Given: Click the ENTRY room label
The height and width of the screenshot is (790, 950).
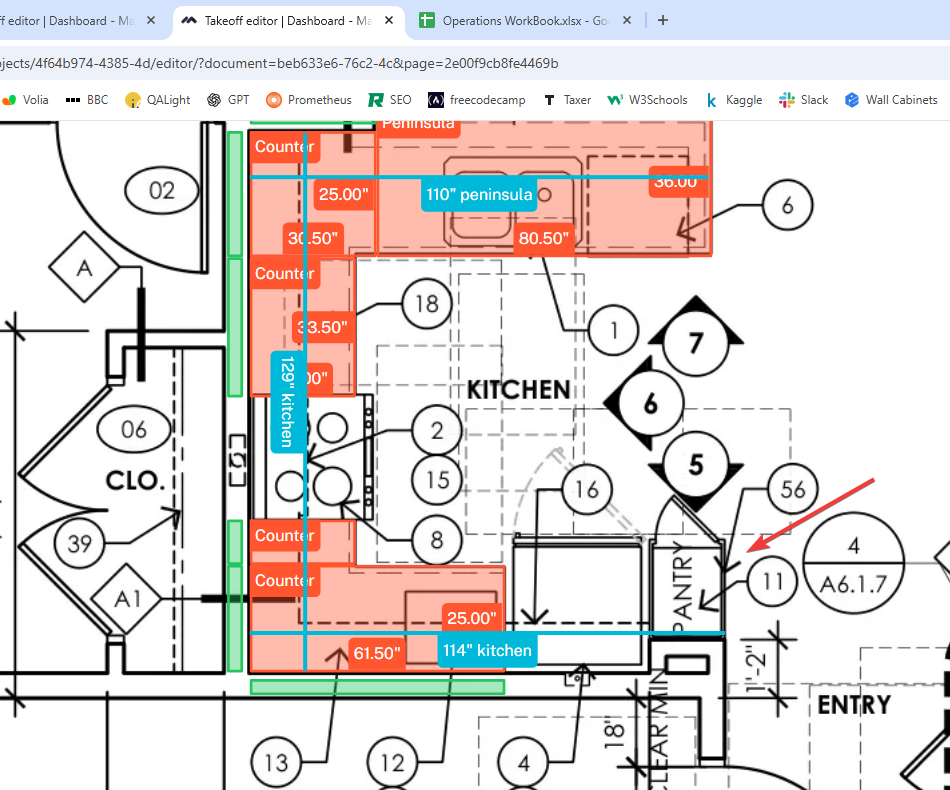Looking at the screenshot, I should 854,705.
